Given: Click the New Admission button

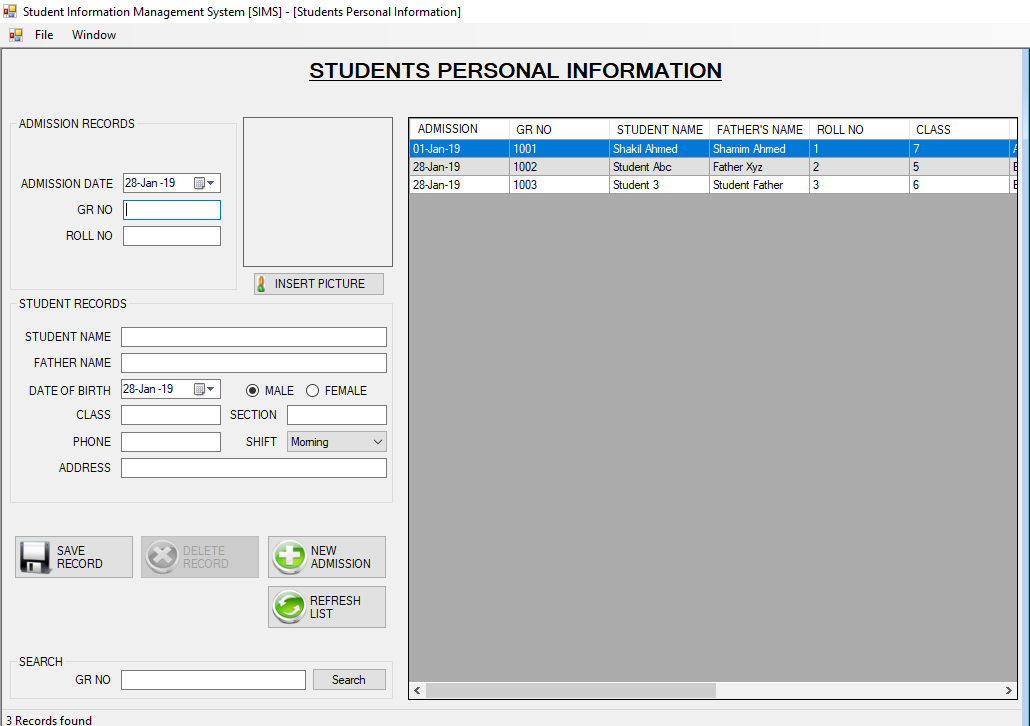Looking at the screenshot, I should point(326,557).
